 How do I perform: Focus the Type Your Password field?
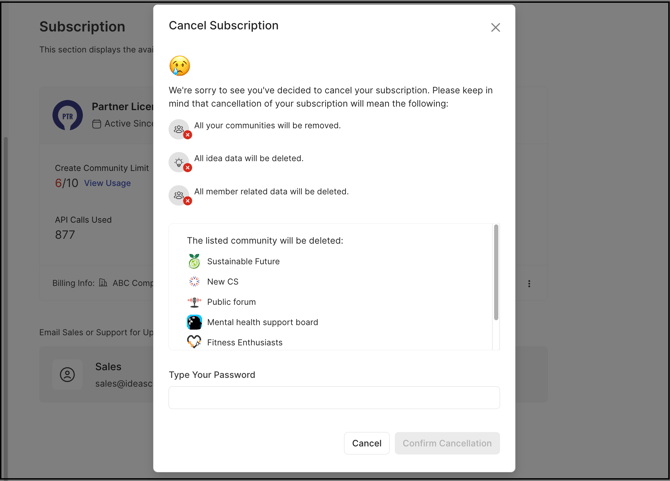pos(334,398)
